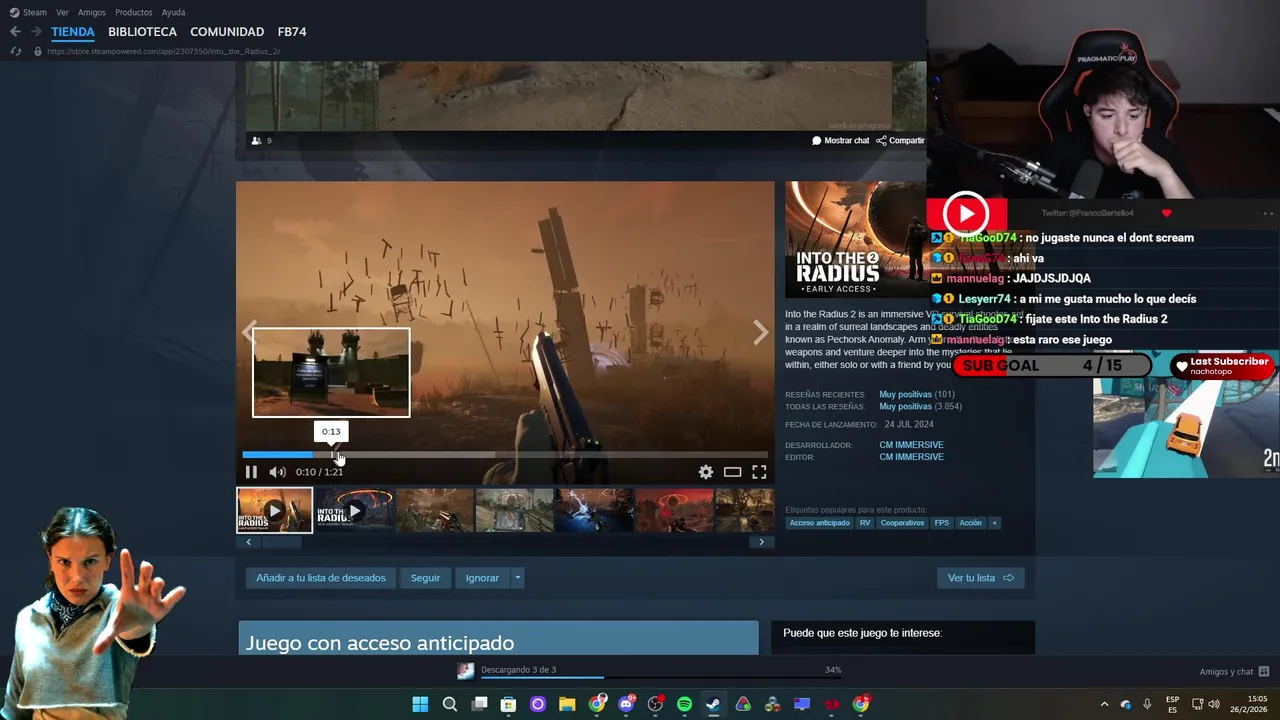Open Ver tu lista
1280x720 pixels.
click(x=980, y=578)
